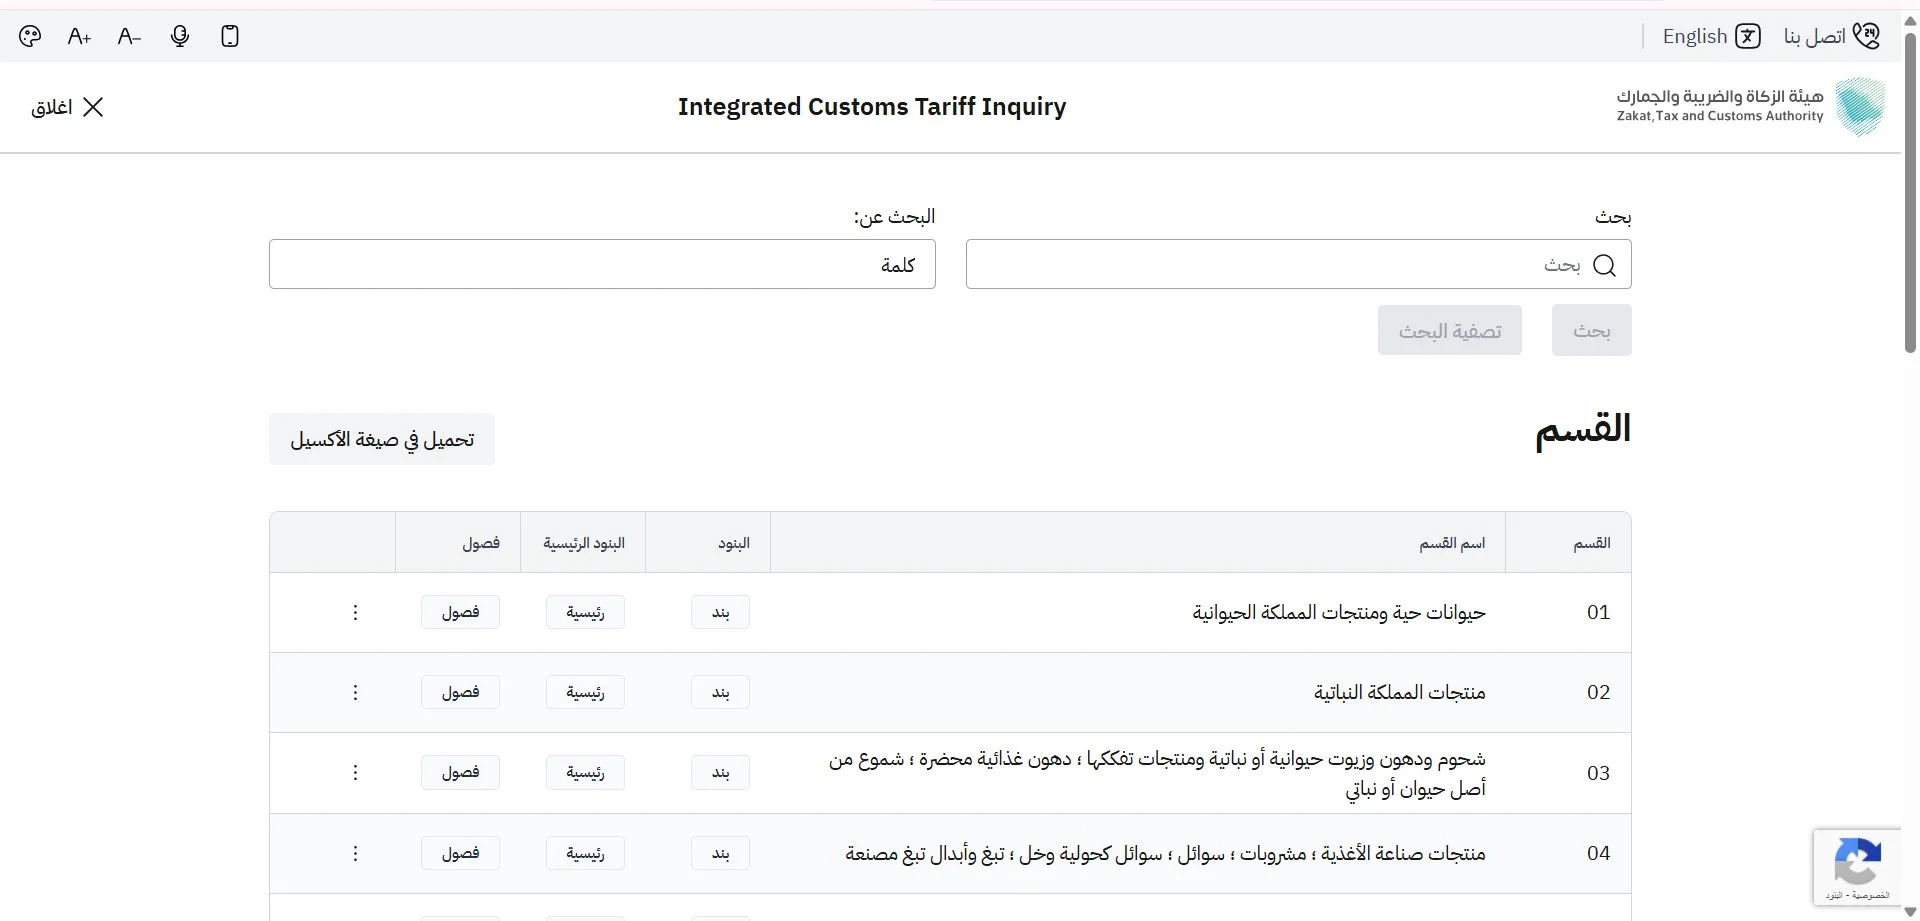Download data via تحميل في صيغة الاكسيل
The width and height of the screenshot is (1920, 921).
[x=381, y=439]
